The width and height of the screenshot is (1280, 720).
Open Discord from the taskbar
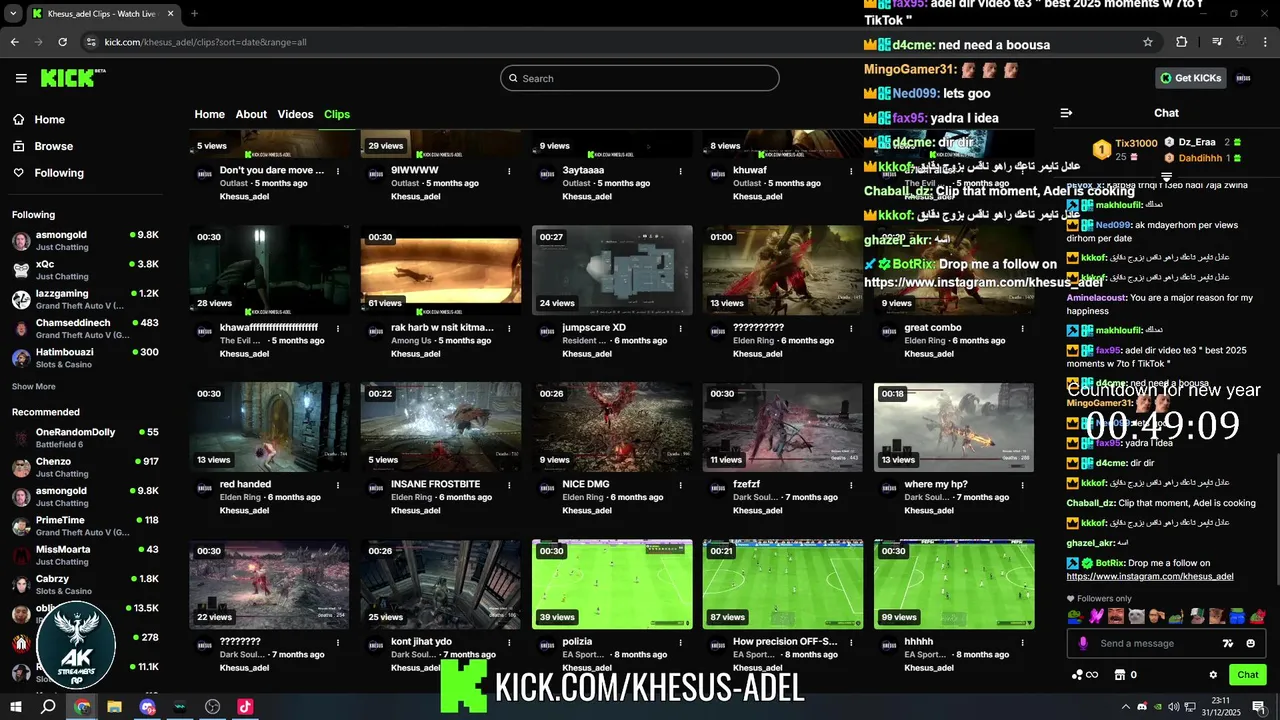click(147, 707)
